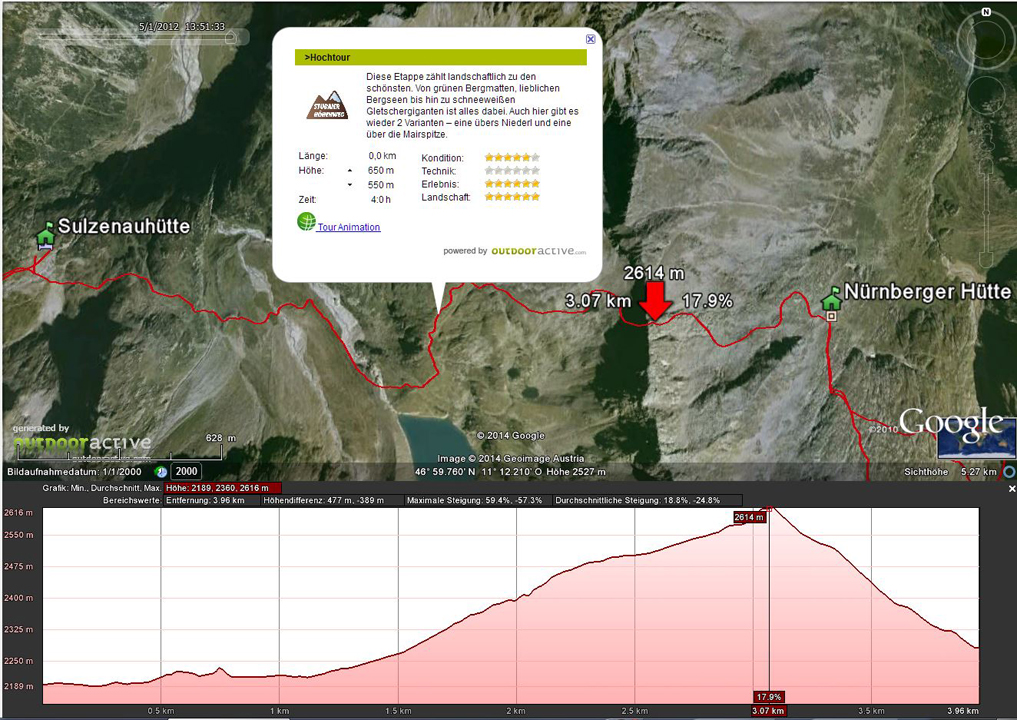Click the Sulzenauhütte hut placemark icon

point(44,236)
